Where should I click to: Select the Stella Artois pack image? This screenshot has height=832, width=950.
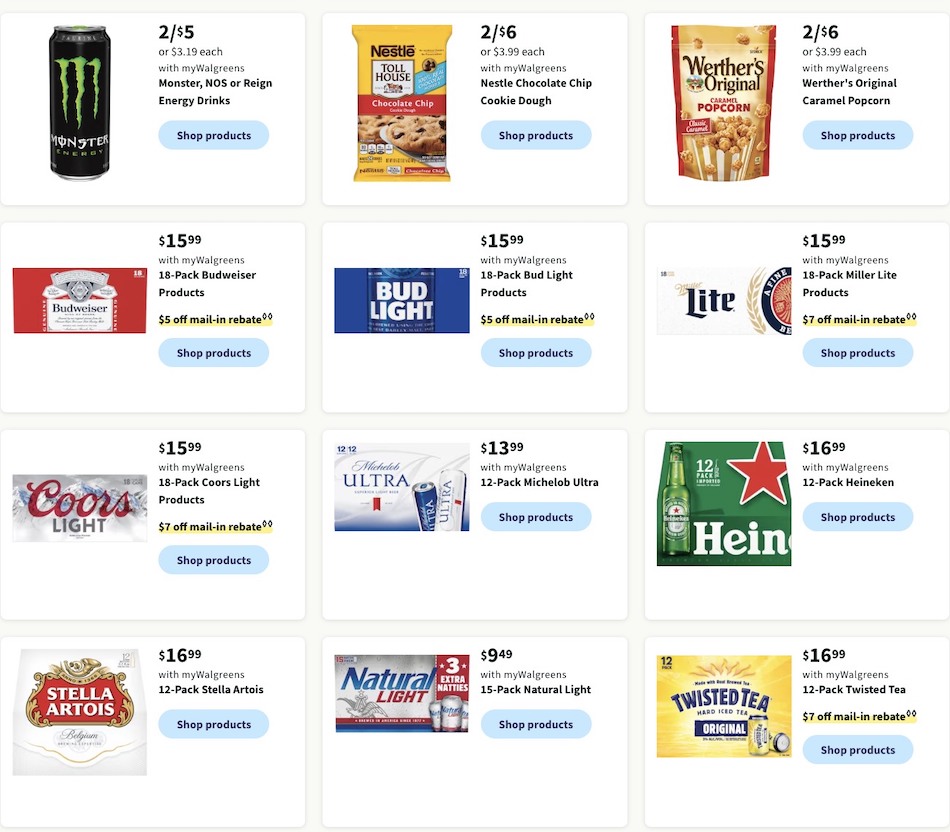coord(79,713)
